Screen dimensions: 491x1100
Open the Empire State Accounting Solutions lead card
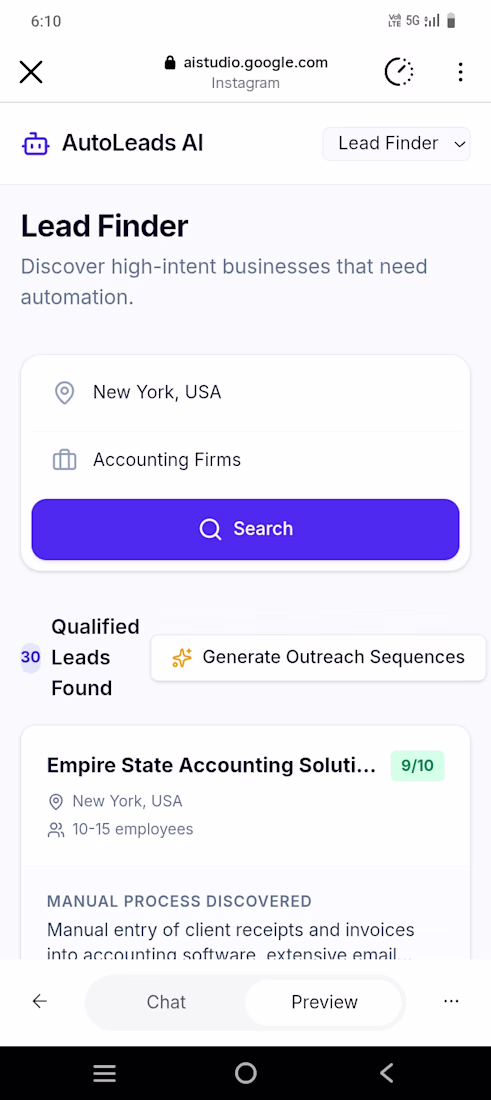246,842
